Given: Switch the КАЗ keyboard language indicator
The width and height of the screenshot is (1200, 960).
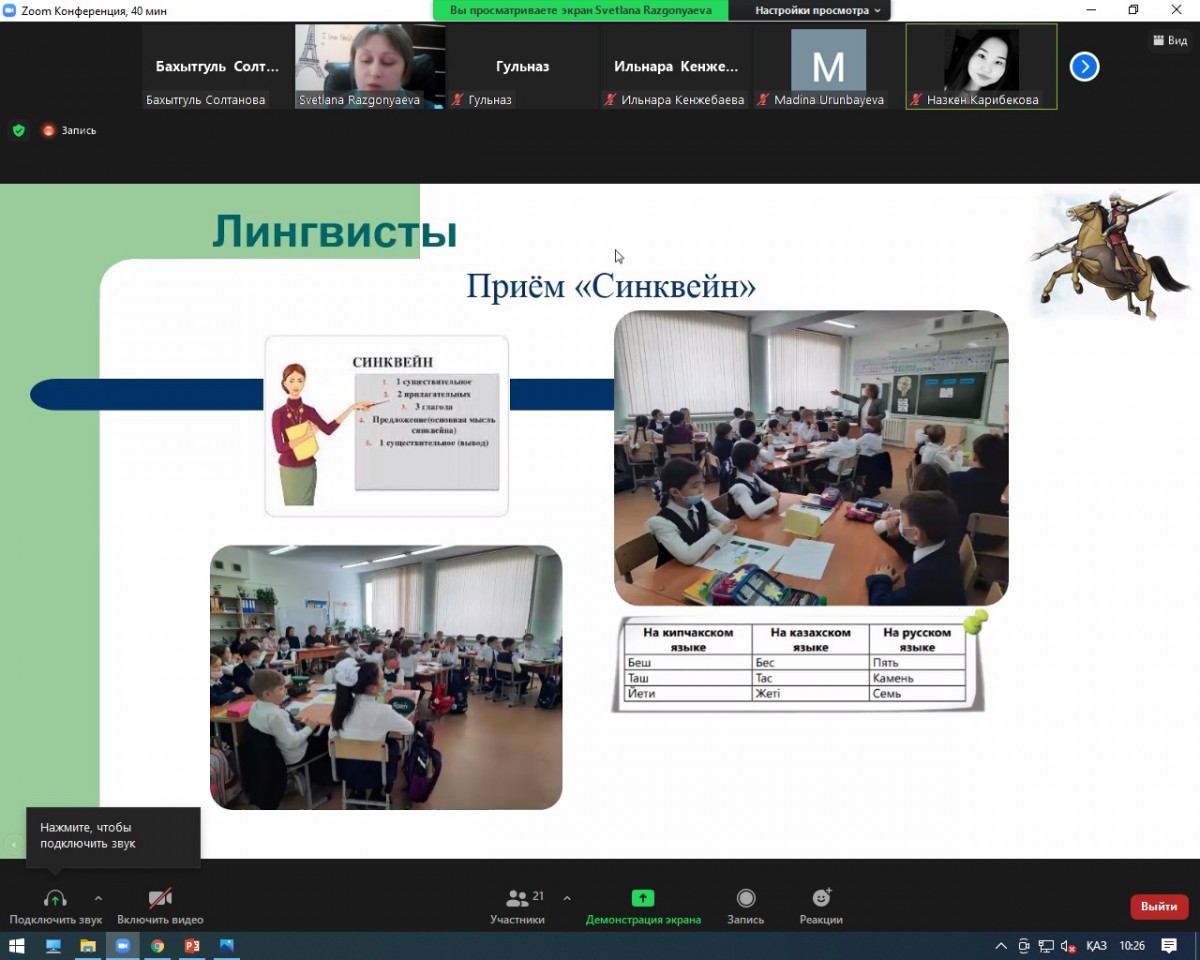Looking at the screenshot, I should (x=1096, y=946).
